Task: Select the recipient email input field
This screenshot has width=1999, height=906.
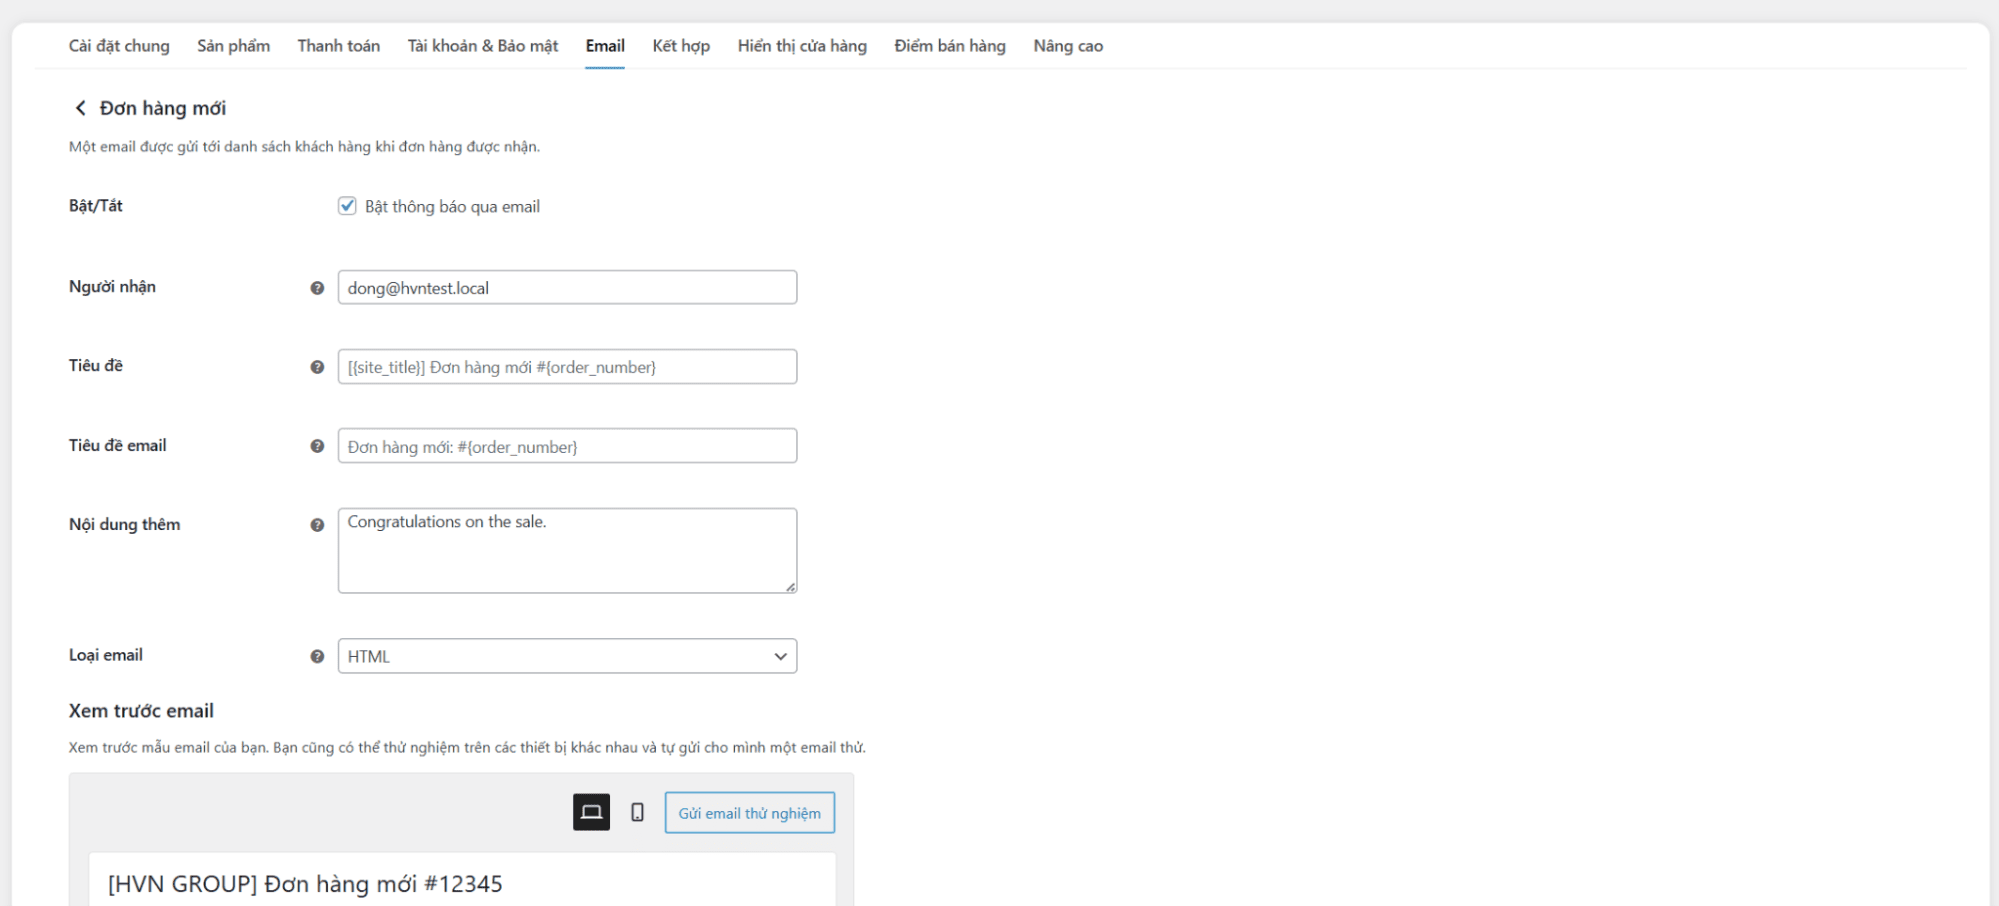Action: [567, 287]
